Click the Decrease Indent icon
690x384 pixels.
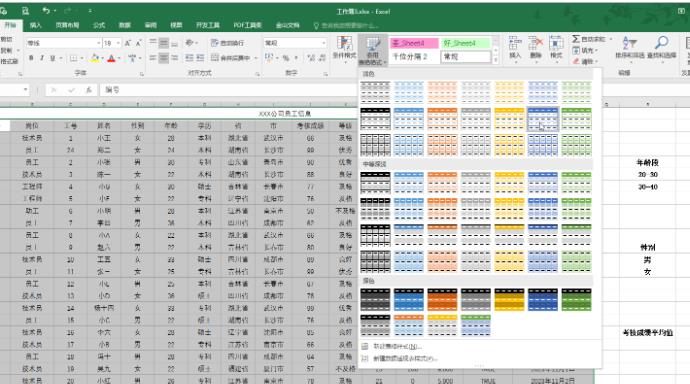point(189,58)
